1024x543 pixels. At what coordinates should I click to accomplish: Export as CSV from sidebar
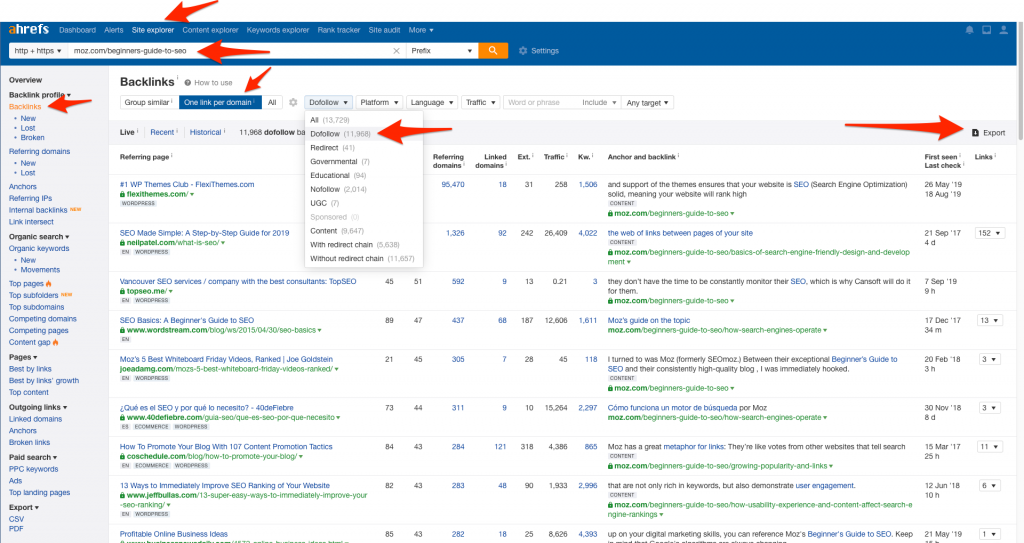pyautogui.click(x=16, y=519)
